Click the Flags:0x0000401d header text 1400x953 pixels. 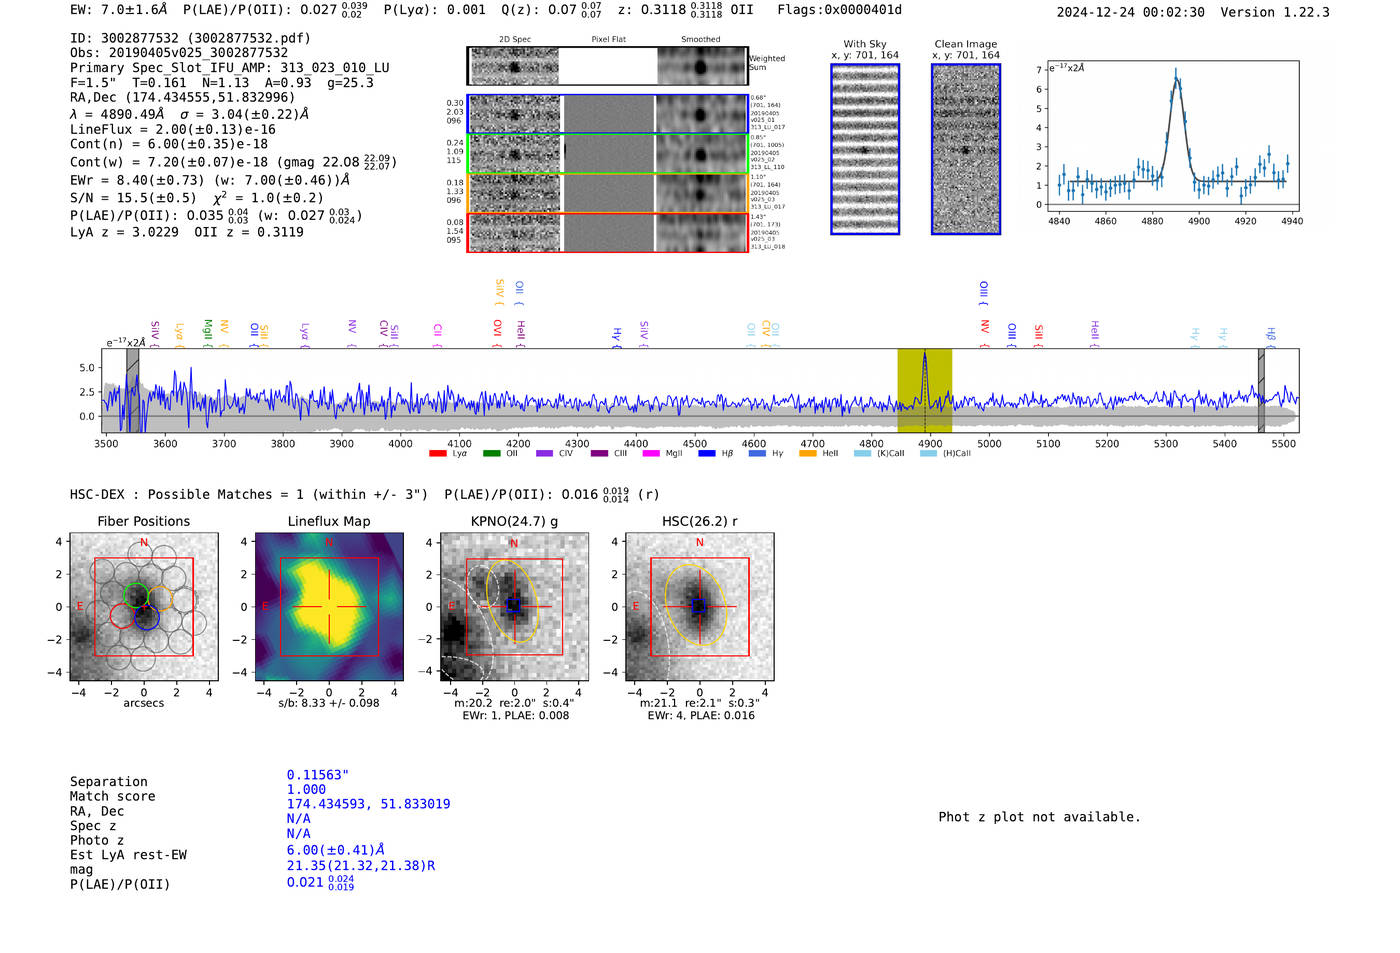tap(839, 10)
